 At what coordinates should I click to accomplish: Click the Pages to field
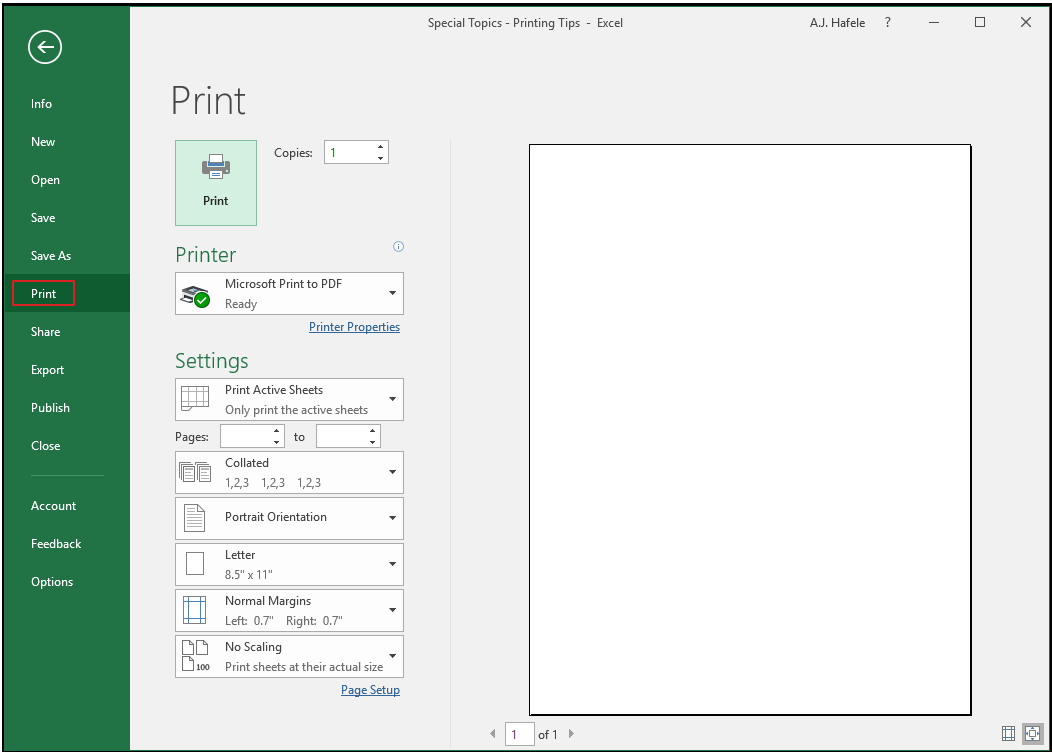pyautogui.click(x=341, y=436)
